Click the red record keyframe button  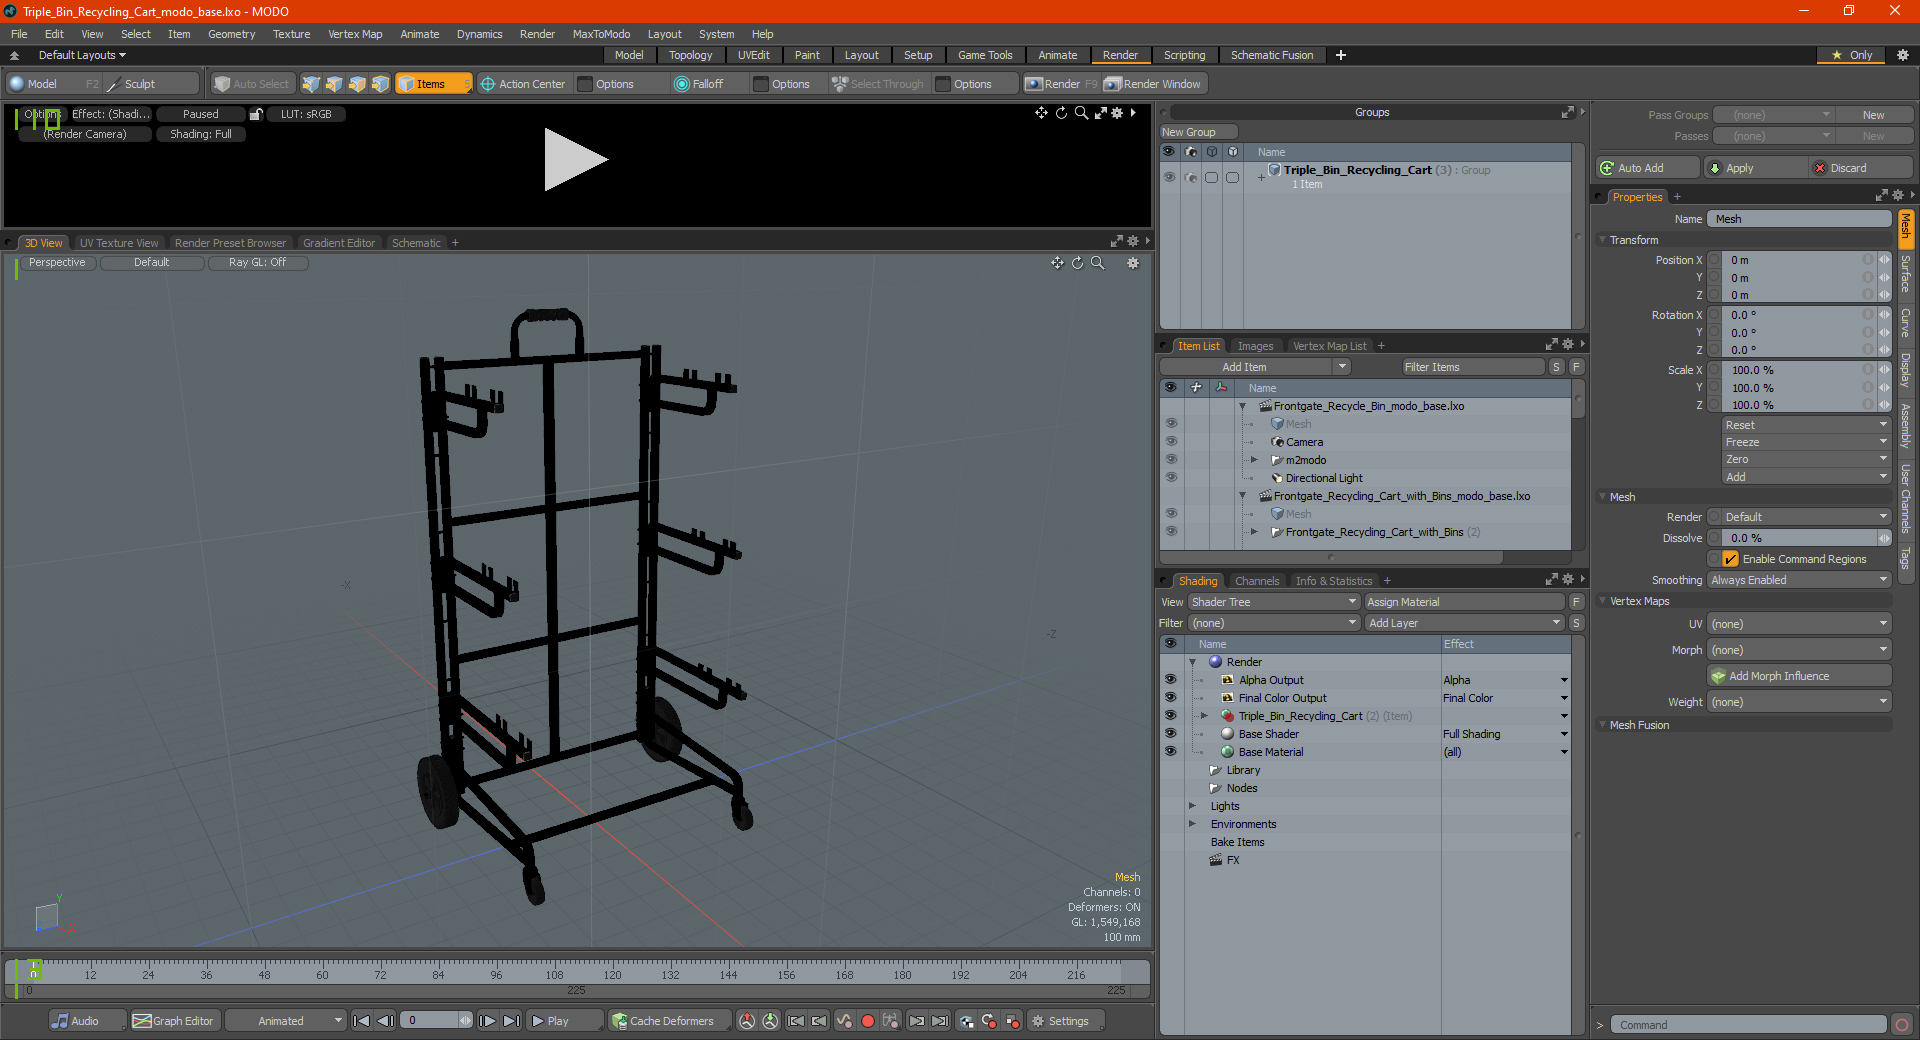point(868,1021)
